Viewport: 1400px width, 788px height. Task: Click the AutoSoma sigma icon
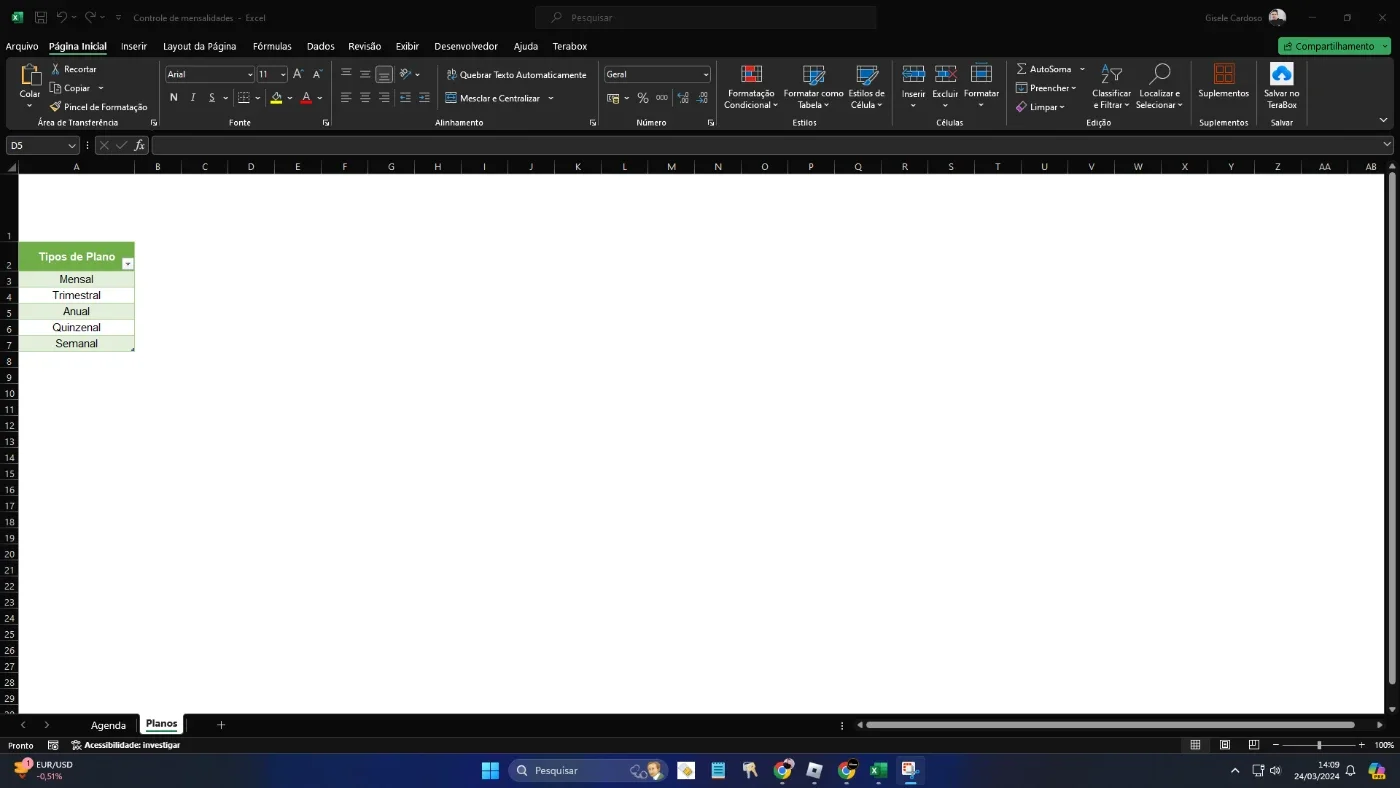click(x=1021, y=69)
